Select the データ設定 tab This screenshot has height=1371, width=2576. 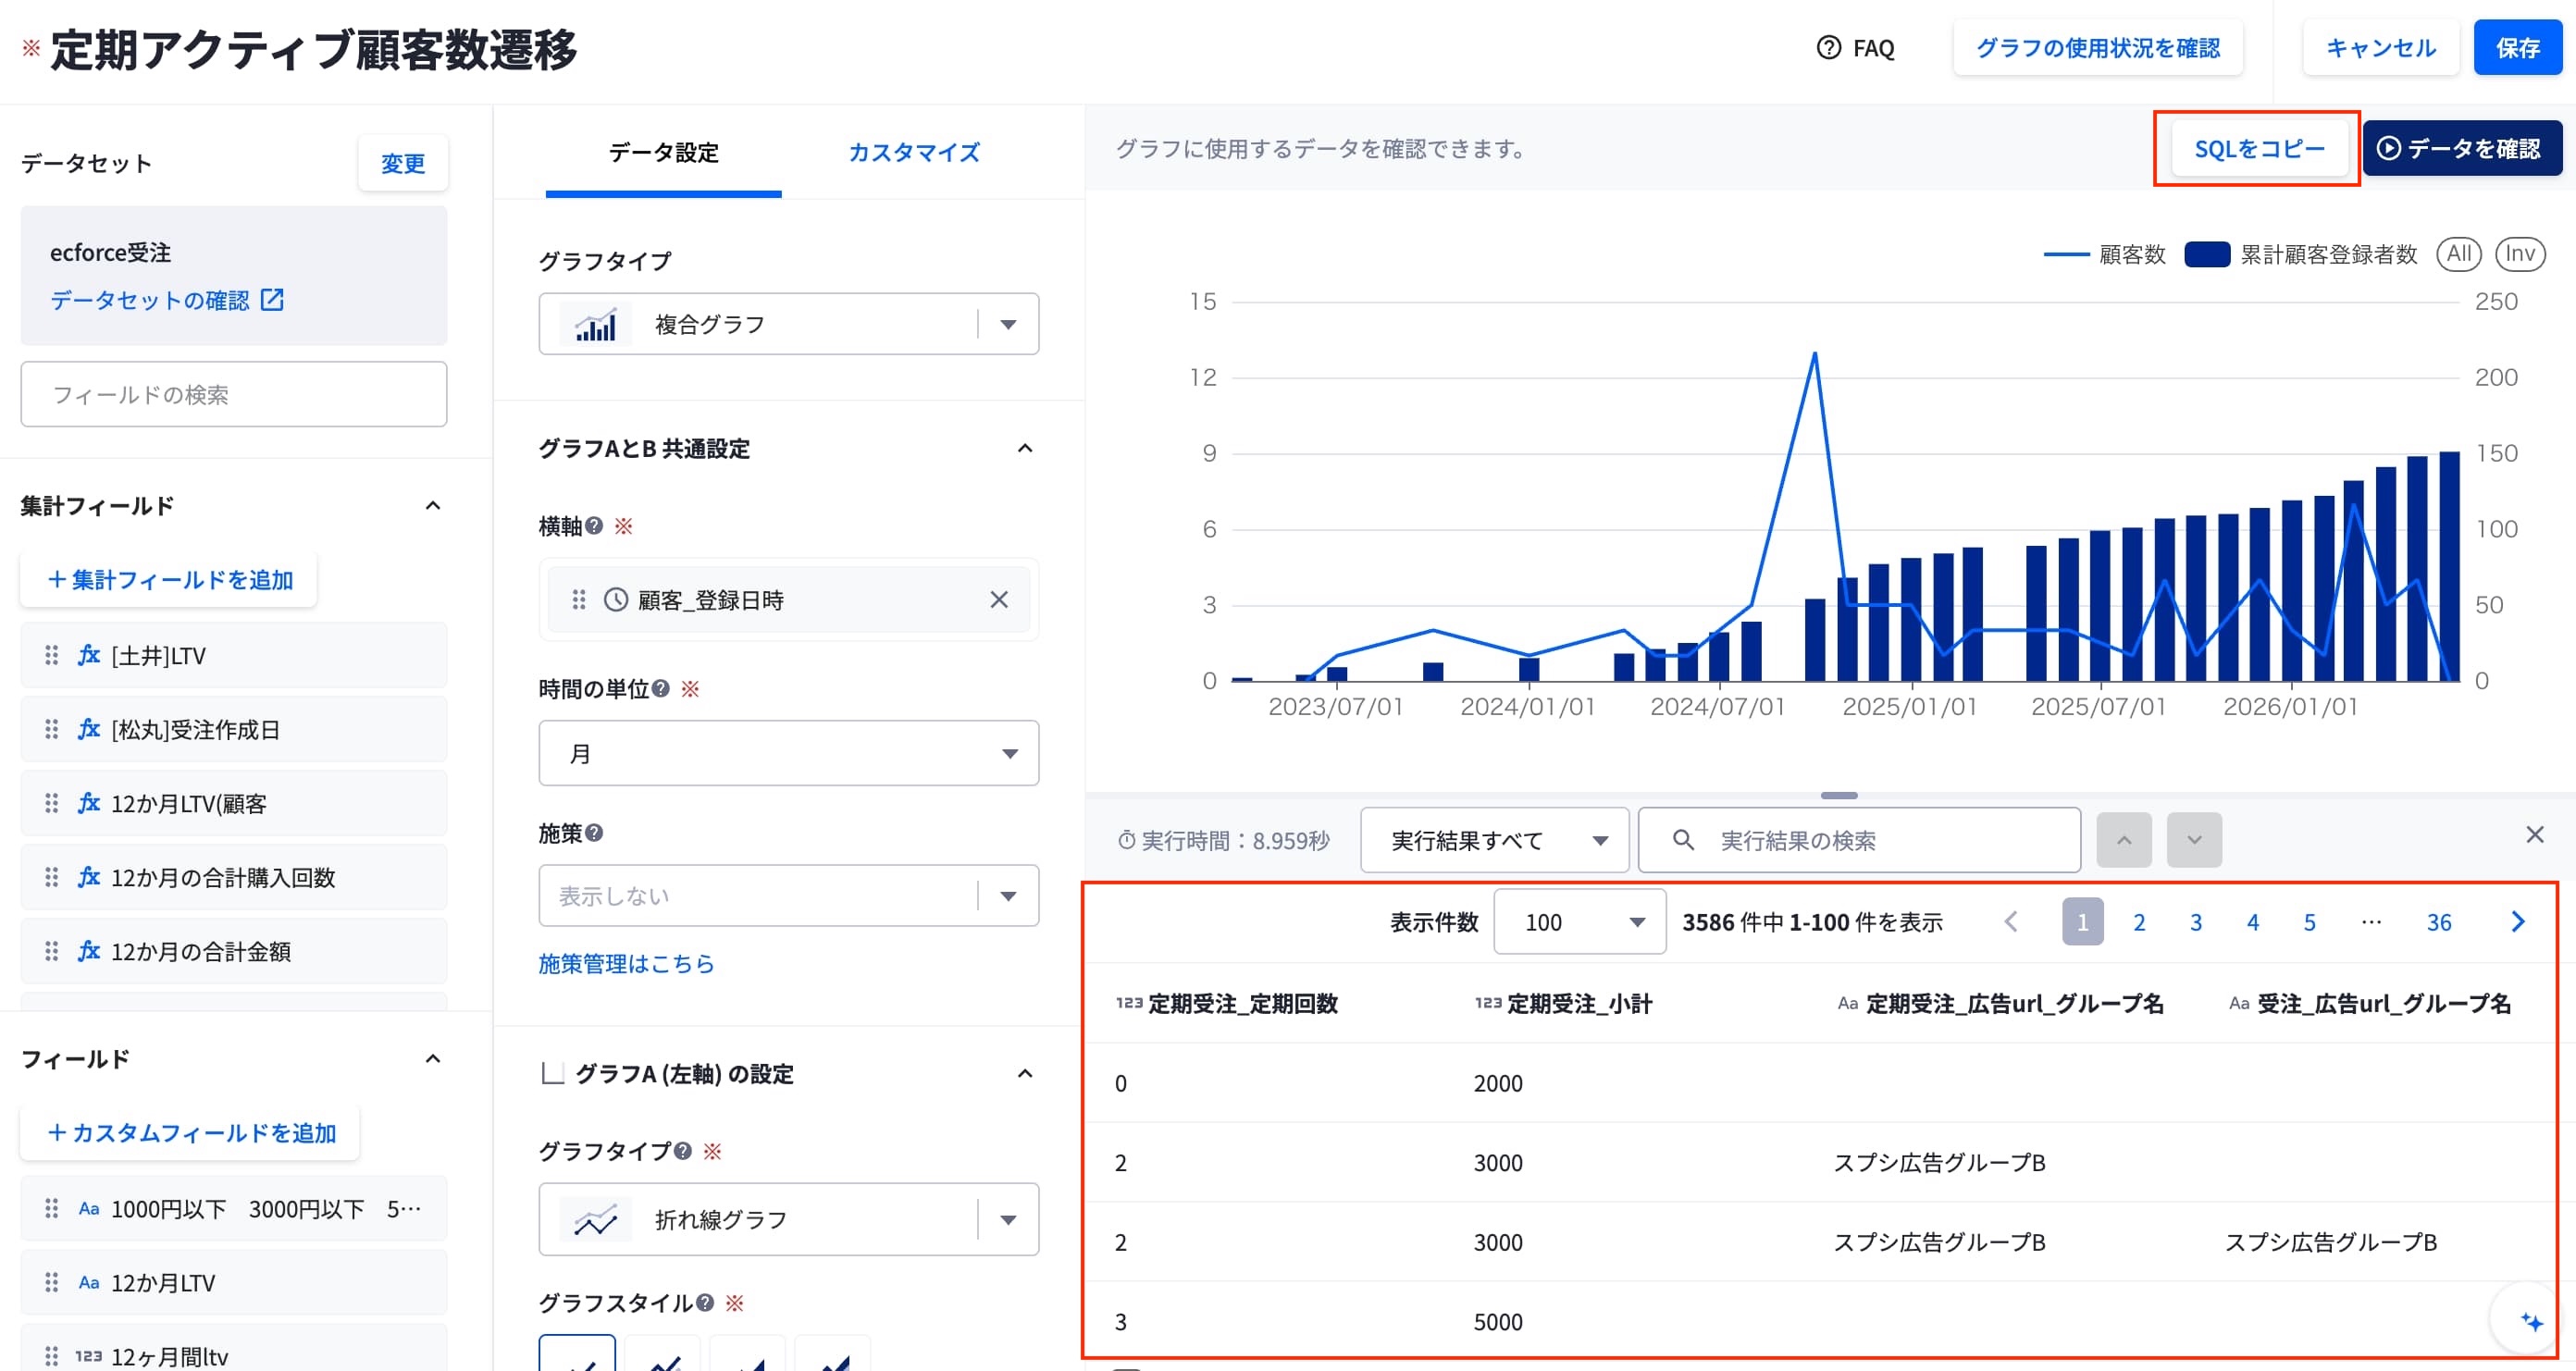pos(663,152)
